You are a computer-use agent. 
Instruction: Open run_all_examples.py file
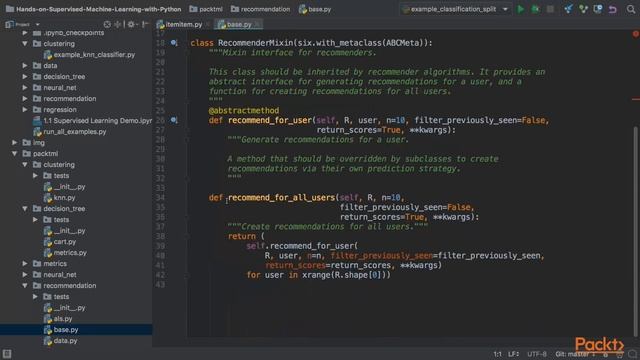pos(70,132)
